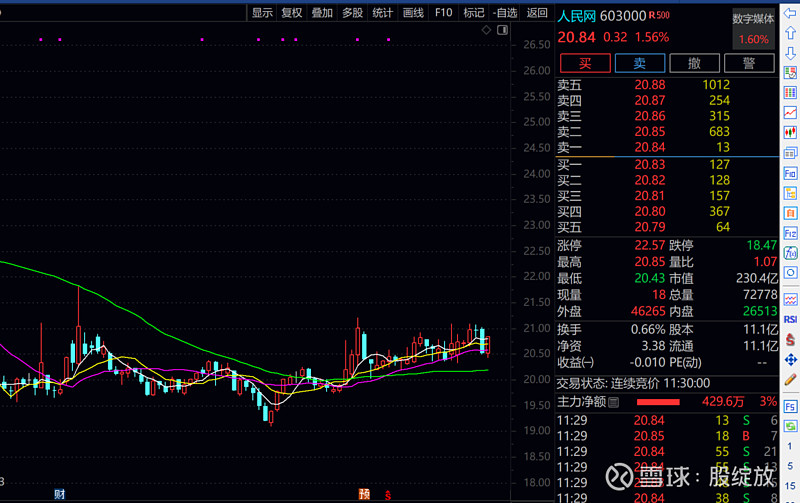
Task: Click the diamond icon above the chart
Action: click(486, 30)
